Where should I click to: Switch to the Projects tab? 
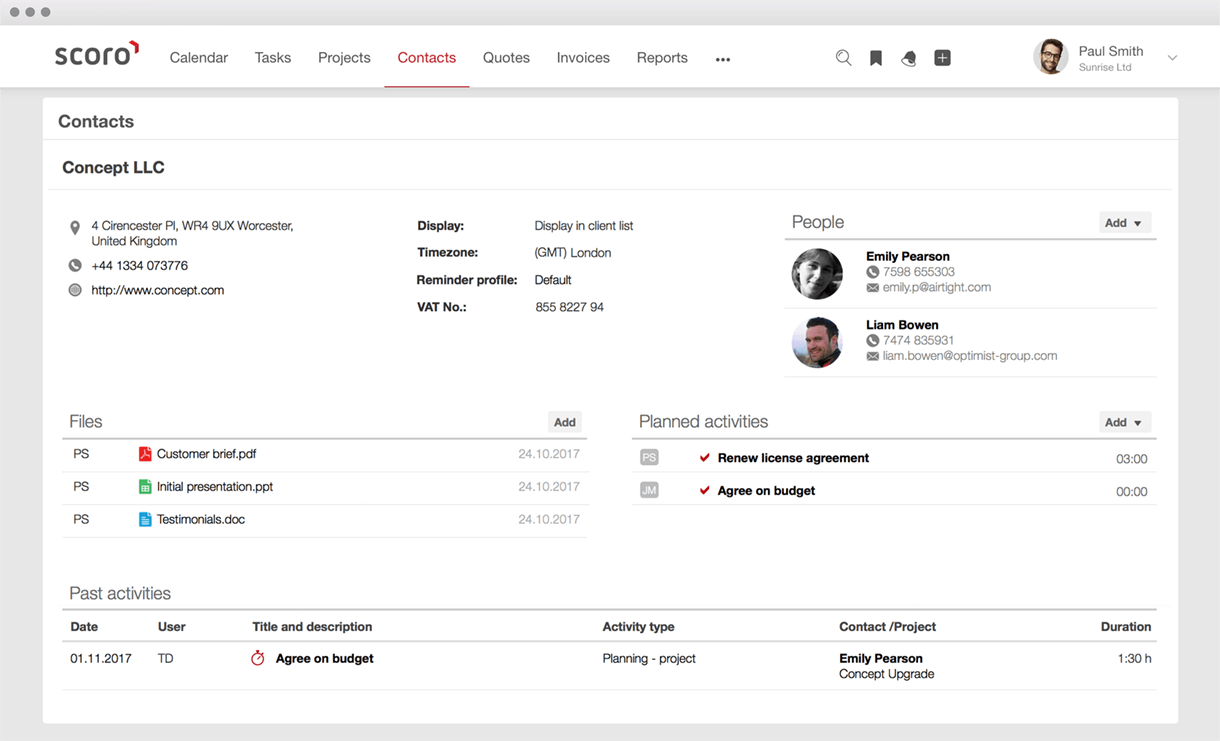[344, 58]
